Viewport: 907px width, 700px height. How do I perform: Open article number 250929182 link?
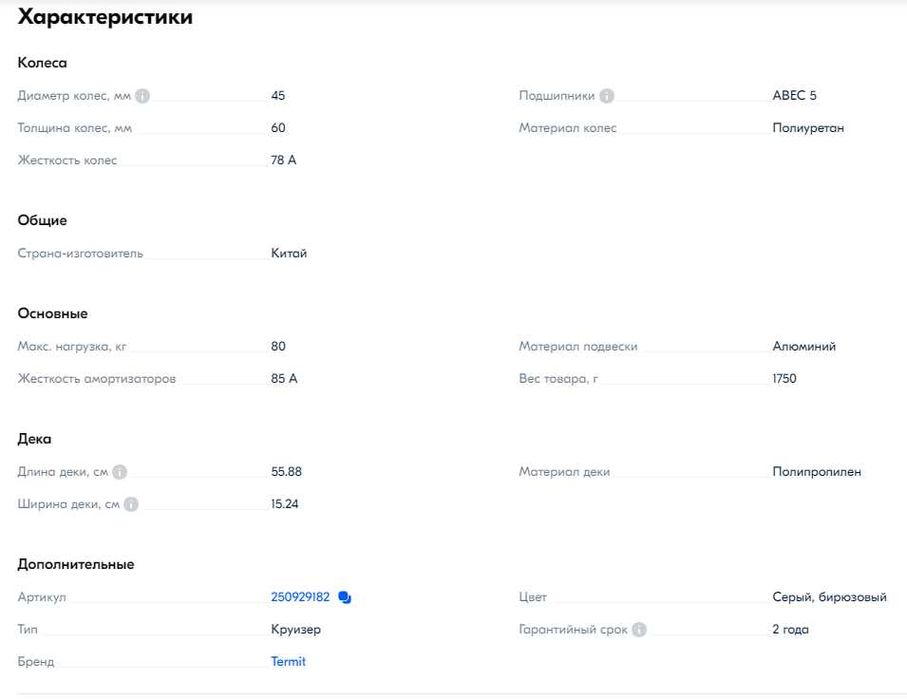pyautogui.click(x=300, y=597)
